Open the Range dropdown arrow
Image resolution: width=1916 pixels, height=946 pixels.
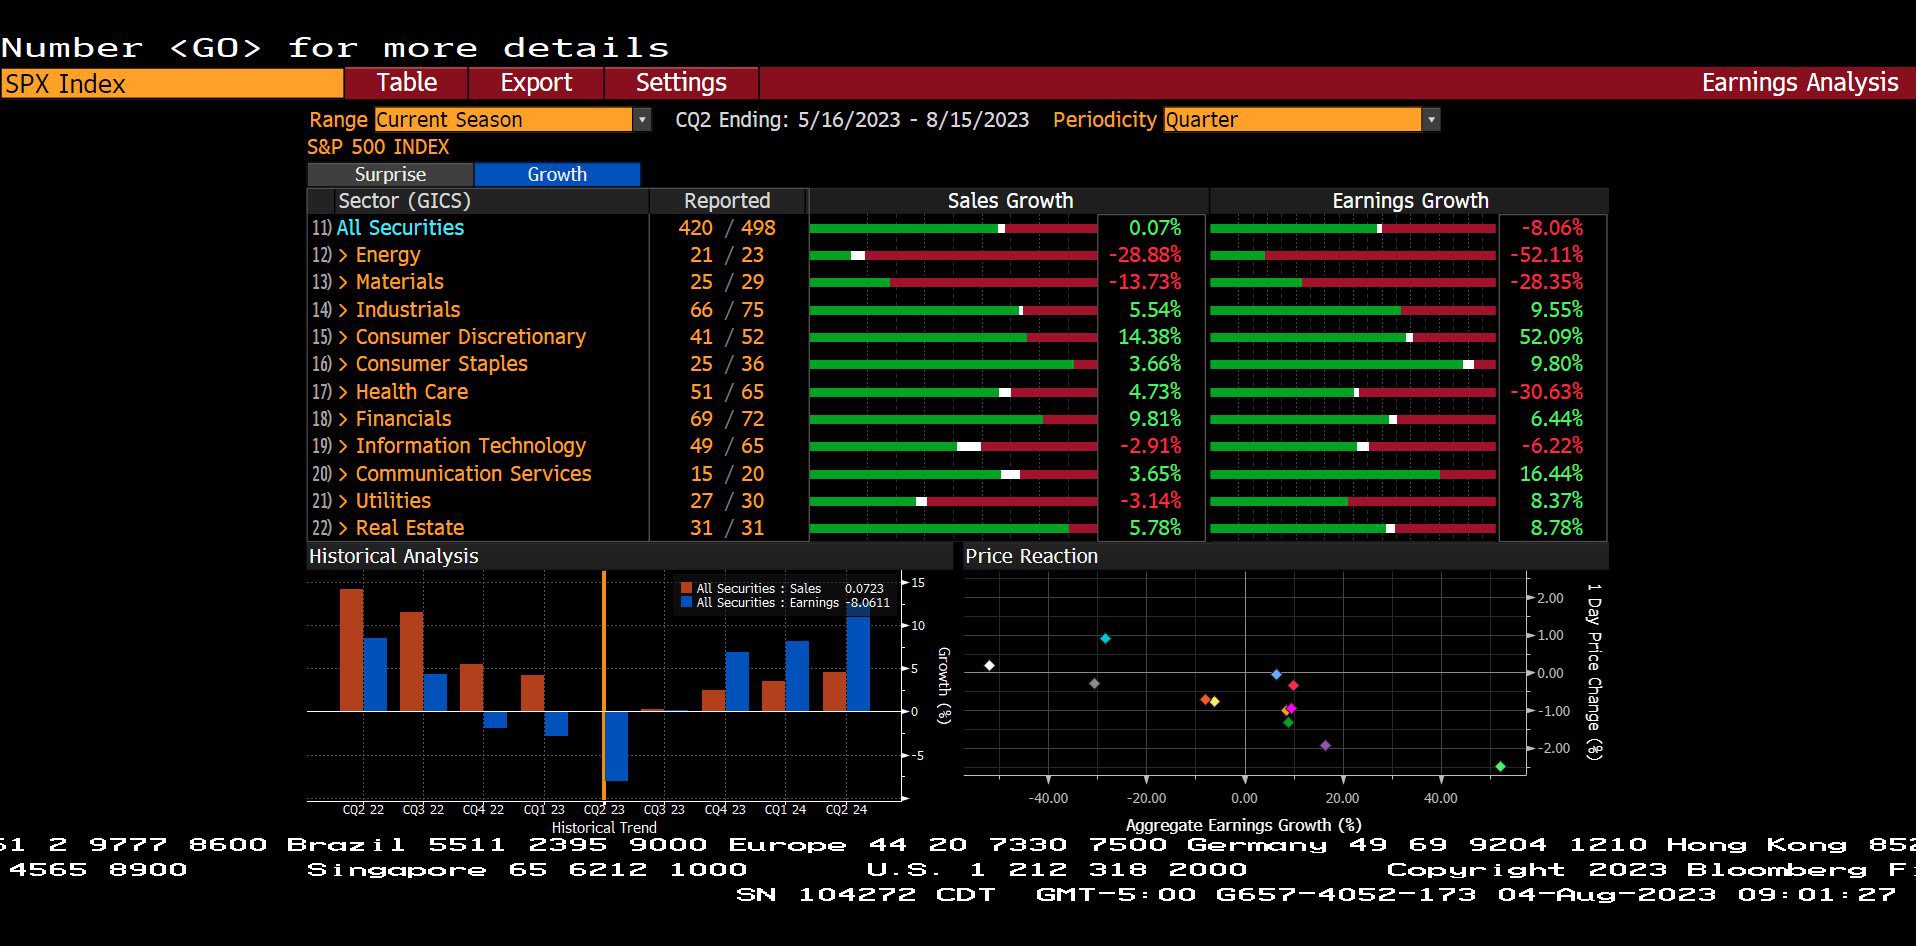click(642, 120)
